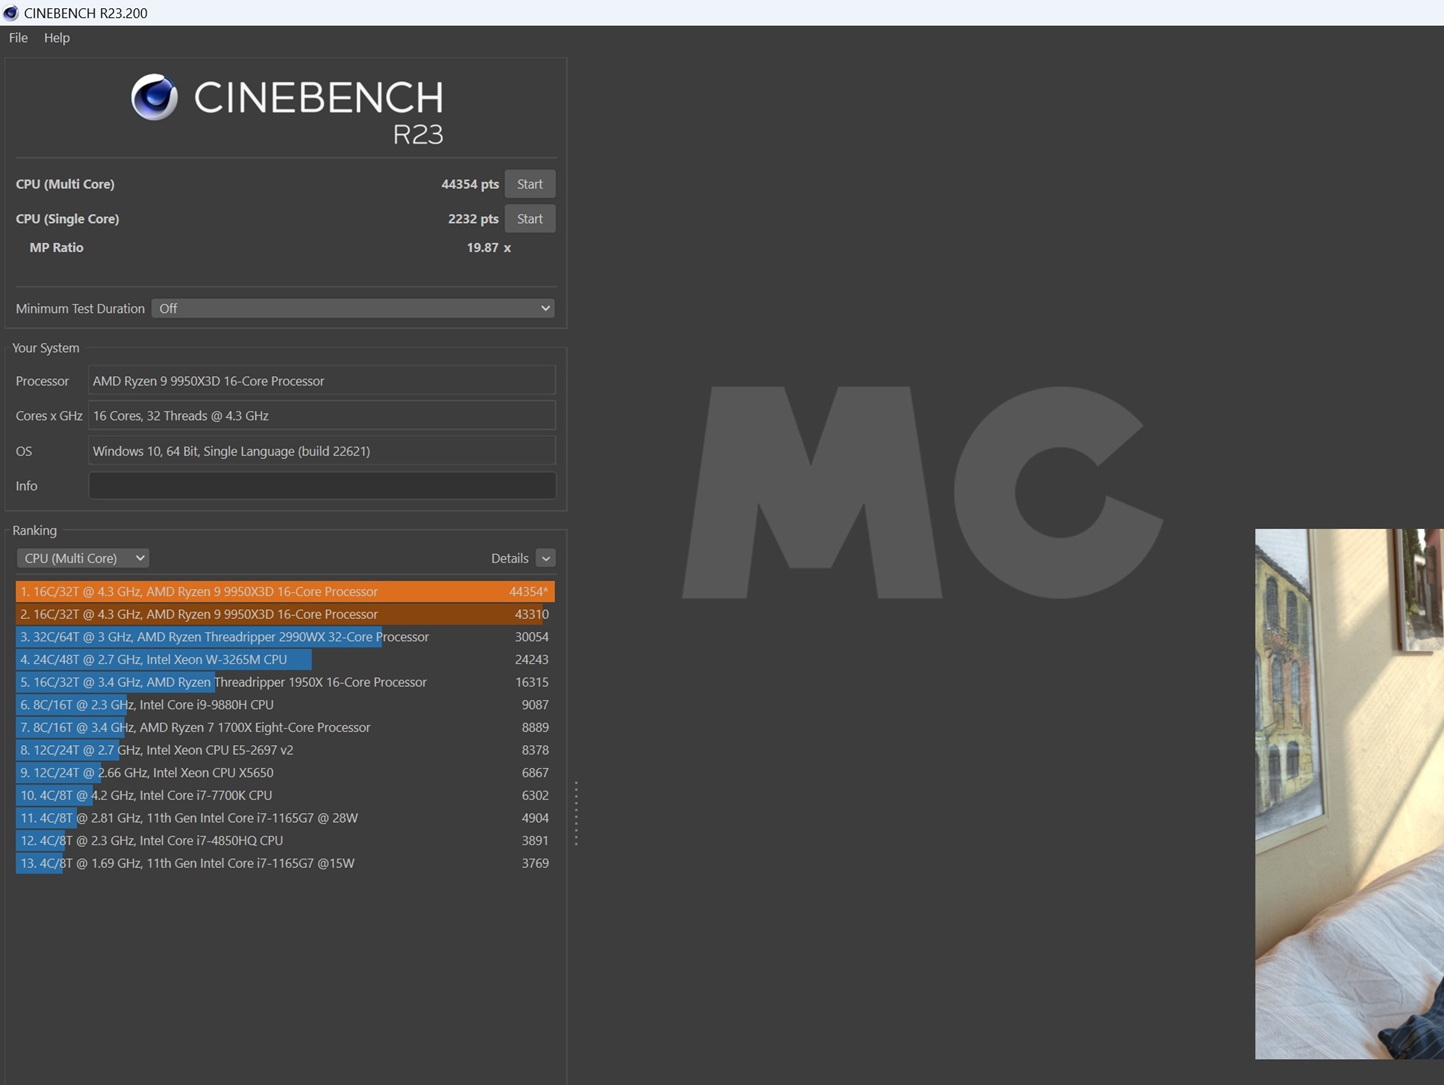The height and width of the screenshot is (1085, 1444).
Task: Click the panel splitter dotted handle
Action: tap(576, 814)
